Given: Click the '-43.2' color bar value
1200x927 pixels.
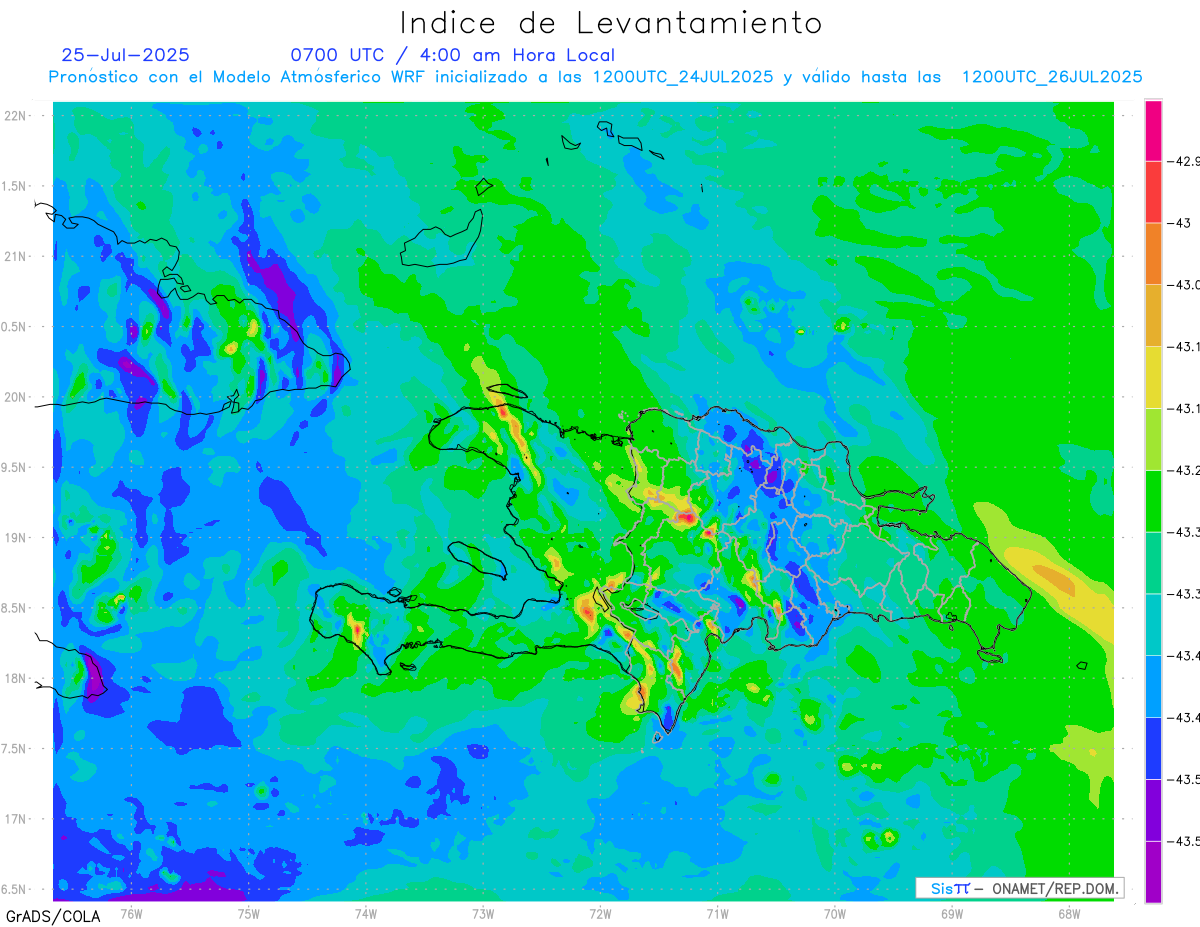Looking at the screenshot, I should coord(1186,470).
